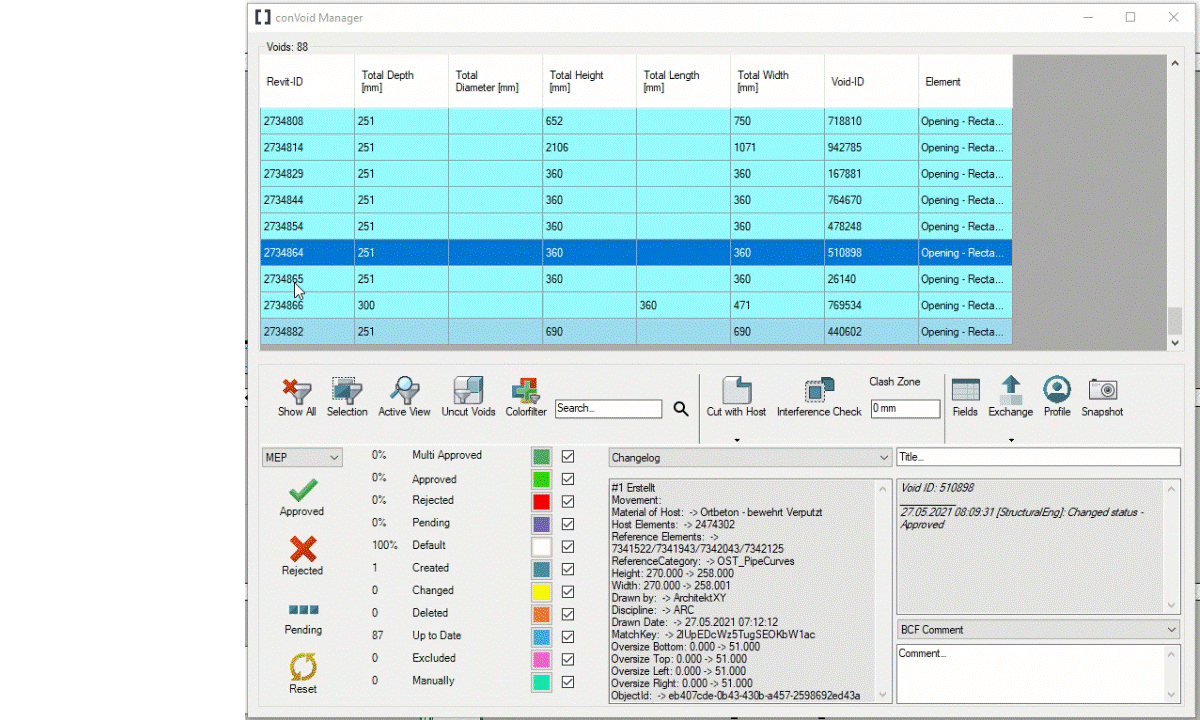Toggle the Deleted color checkbox
The height and width of the screenshot is (720, 1200).
click(568, 614)
